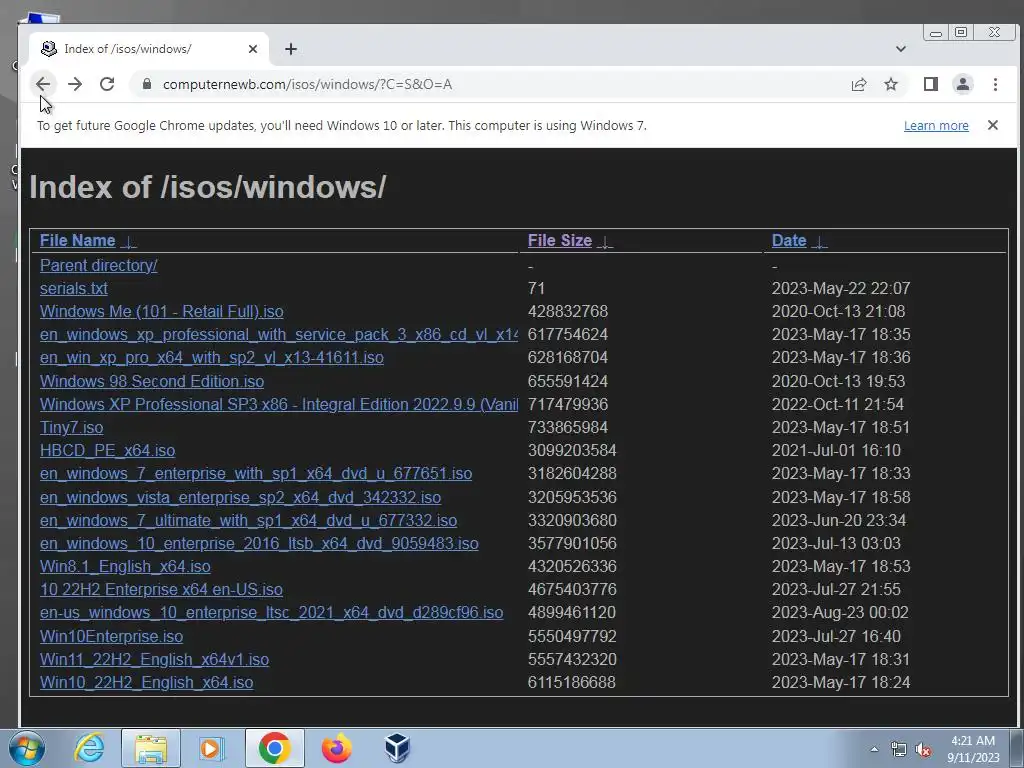The image size is (1024, 768).
Task: Share this page icon in address bar
Action: coord(859,84)
